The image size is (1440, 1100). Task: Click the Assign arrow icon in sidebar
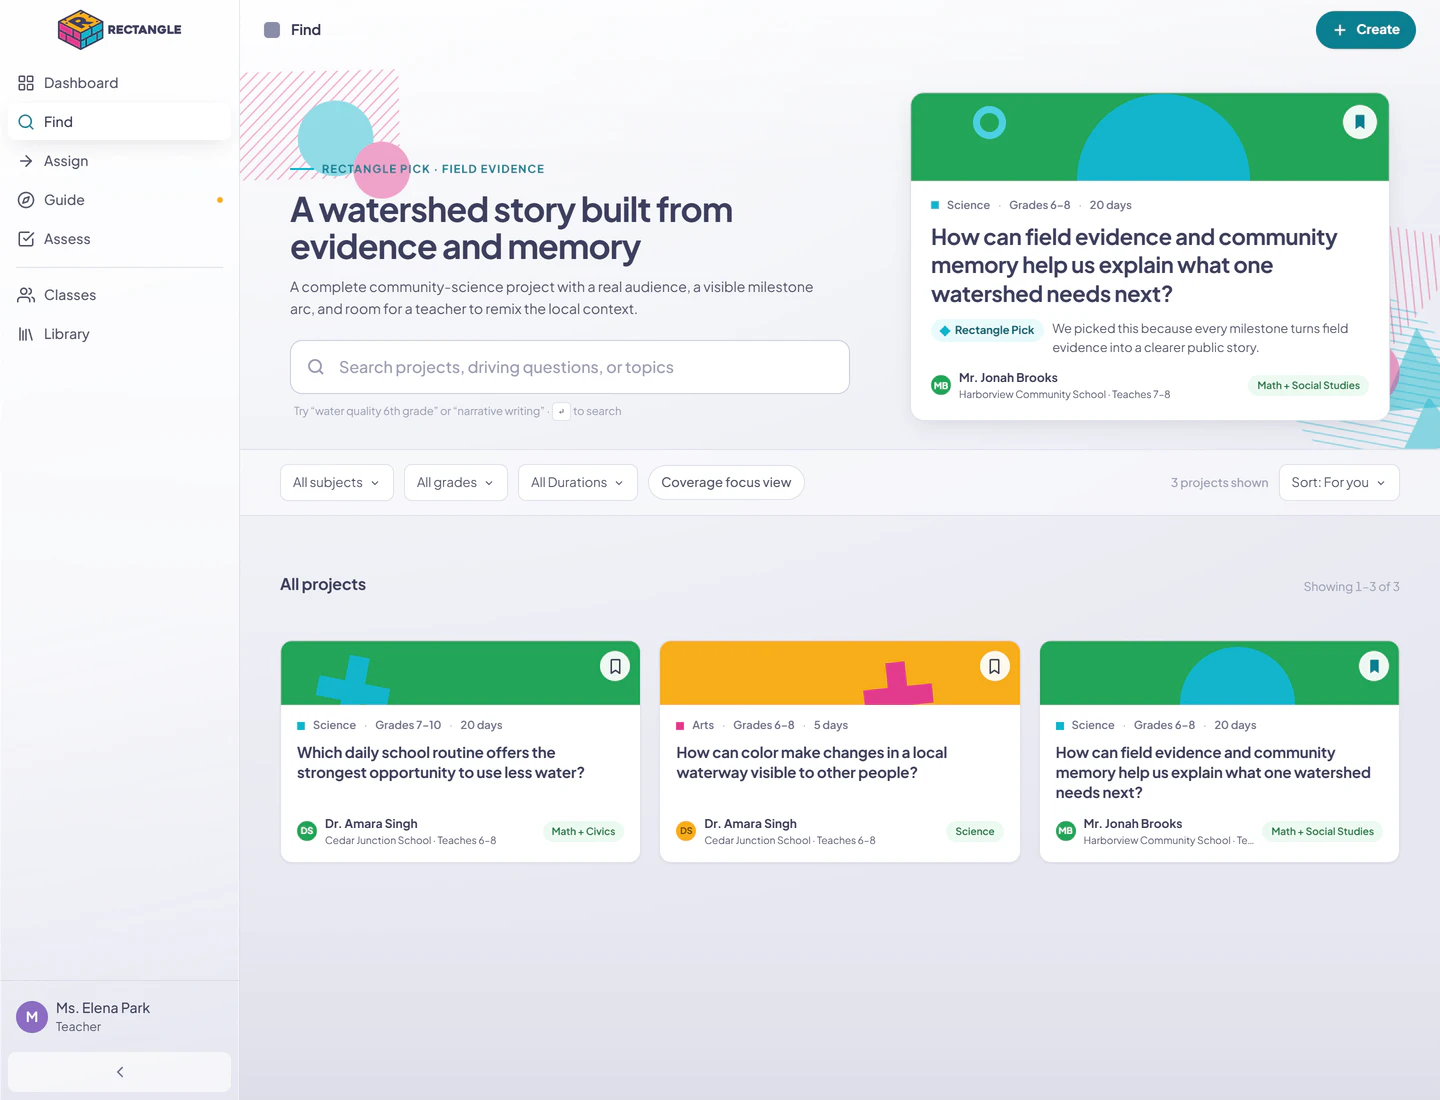click(x=26, y=161)
